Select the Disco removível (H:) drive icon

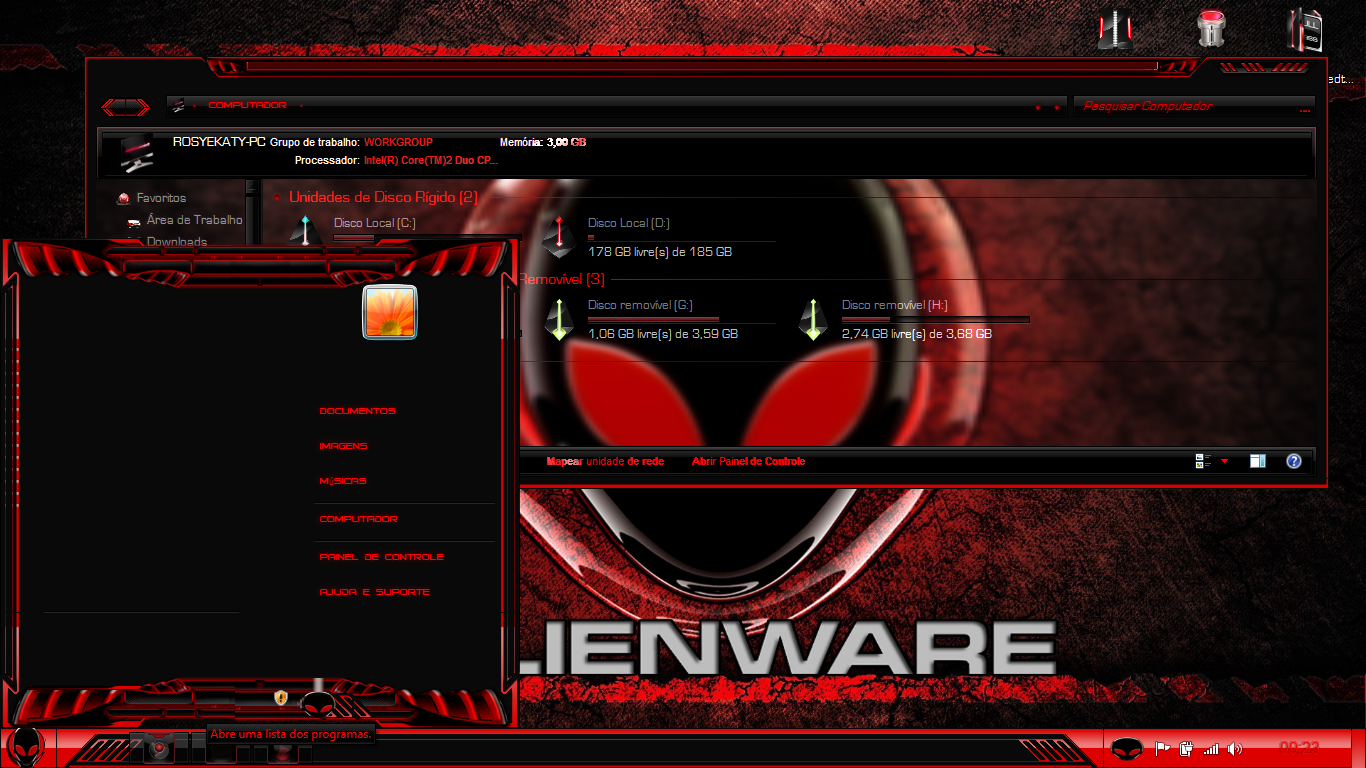click(812, 319)
